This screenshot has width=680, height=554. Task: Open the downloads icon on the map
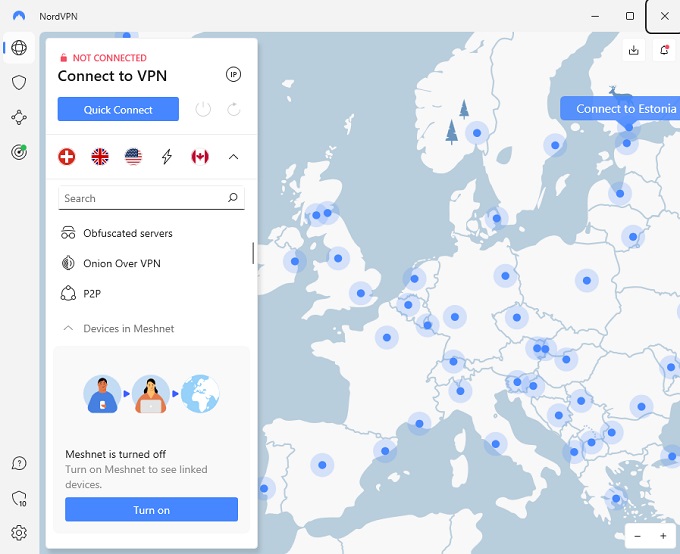(634, 50)
